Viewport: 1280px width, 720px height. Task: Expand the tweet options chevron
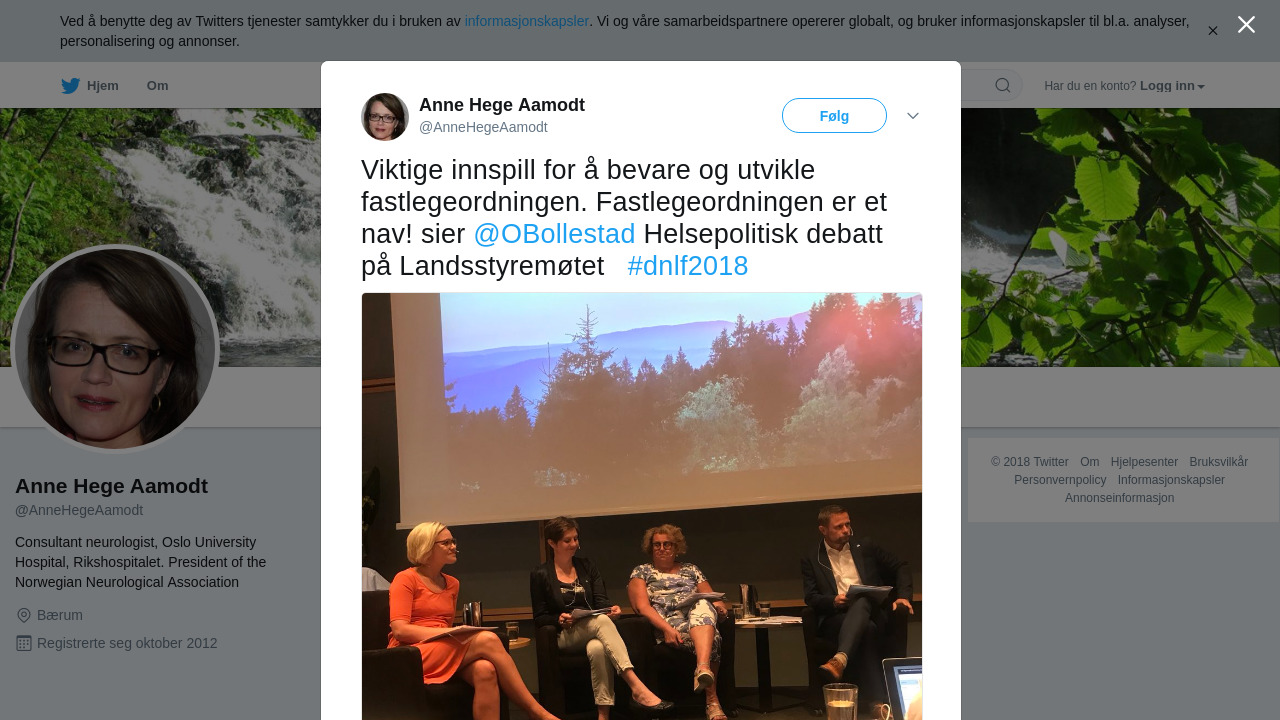(913, 116)
